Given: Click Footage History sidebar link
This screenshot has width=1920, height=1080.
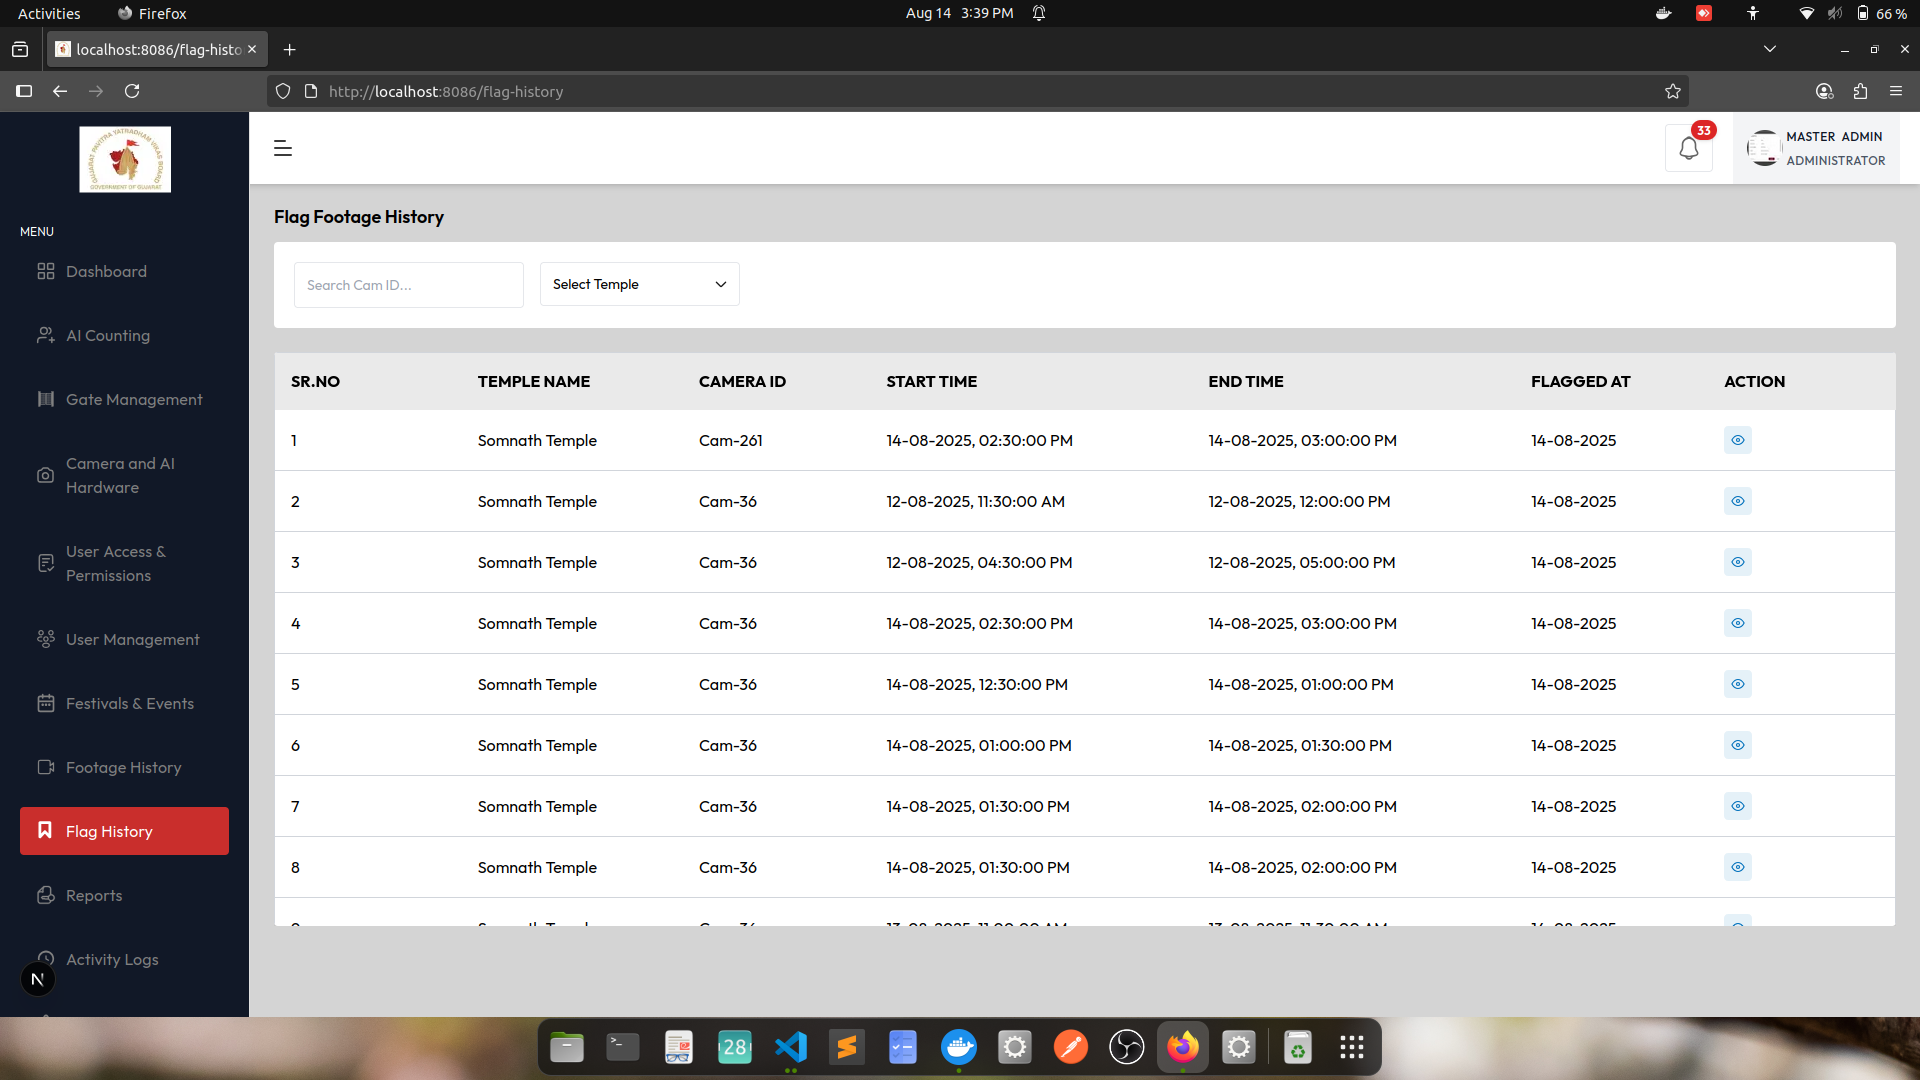Looking at the screenshot, I should [123, 767].
